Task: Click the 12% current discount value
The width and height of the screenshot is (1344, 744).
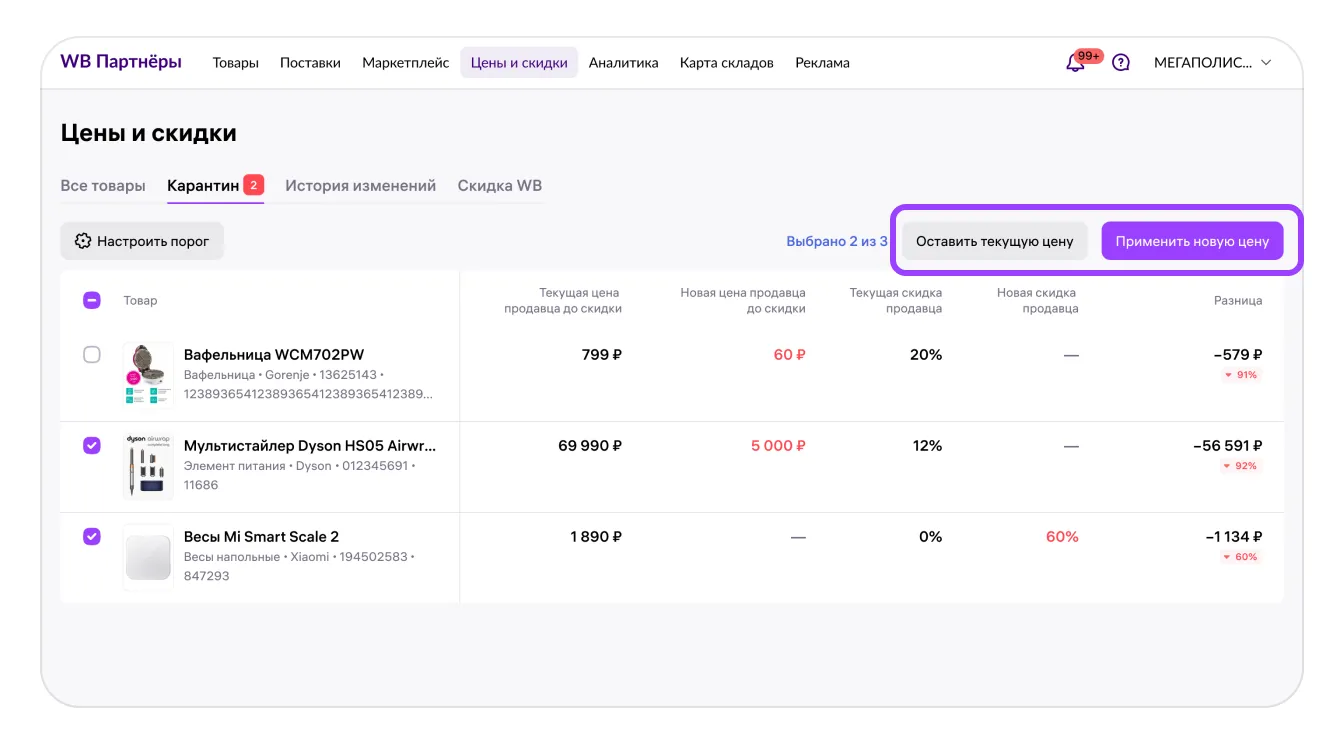Action: click(x=927, y=445)
